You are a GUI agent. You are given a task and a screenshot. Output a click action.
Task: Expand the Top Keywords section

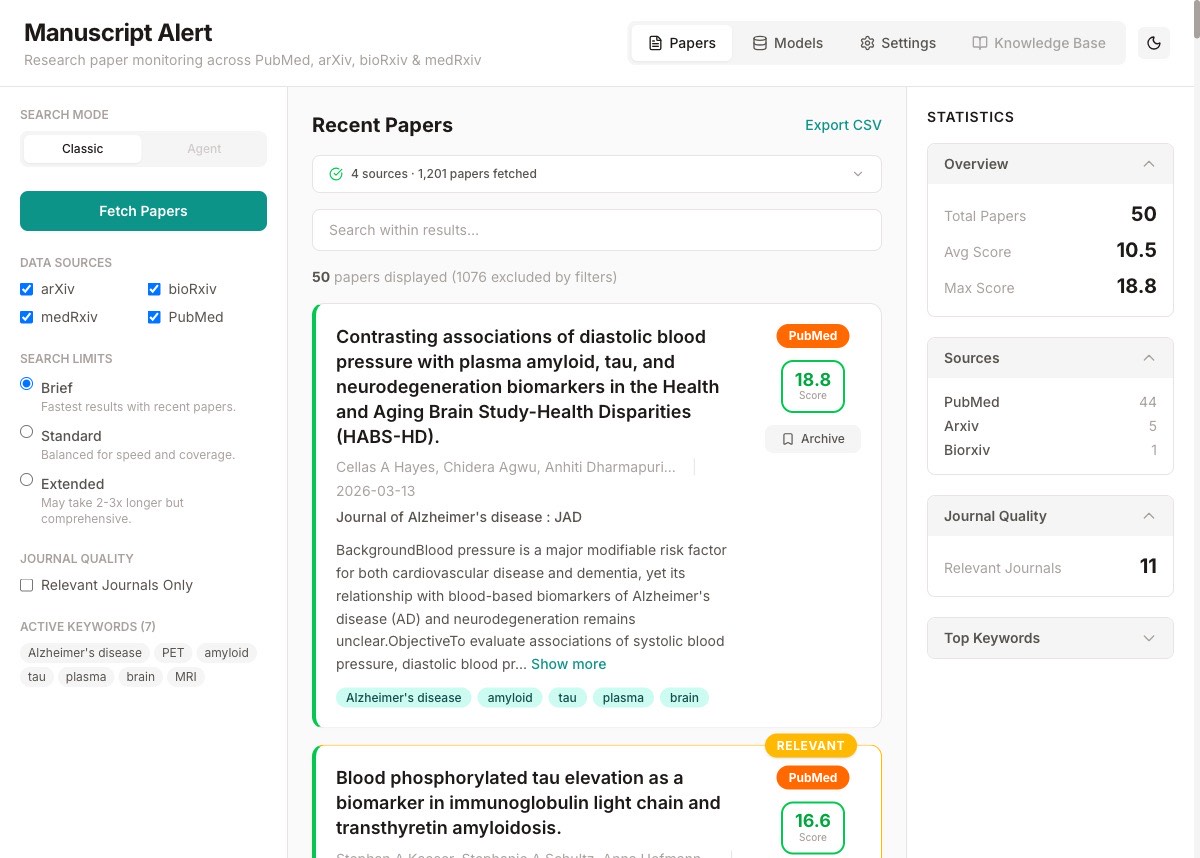click(1149, 638)
